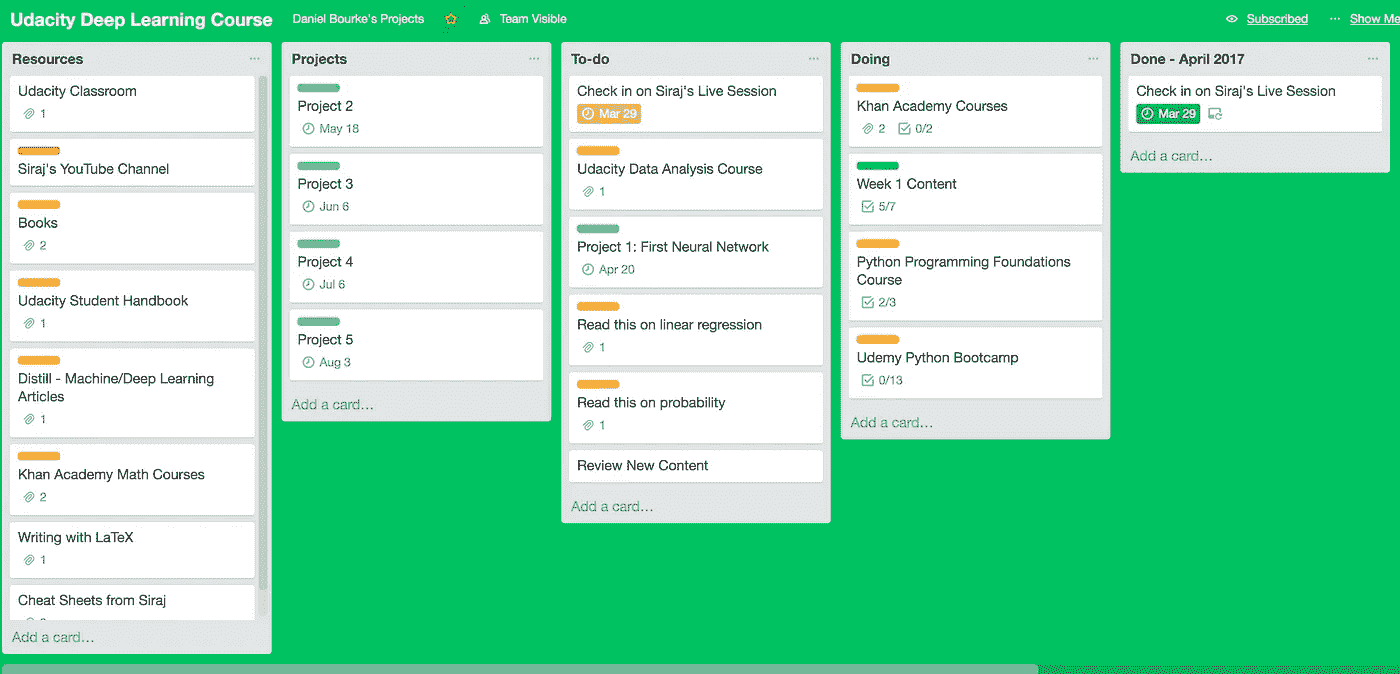Open the To-do list menu (three dots)
Screen dimensions: 1400x674
pyautogui.click(x=814, y=59)
